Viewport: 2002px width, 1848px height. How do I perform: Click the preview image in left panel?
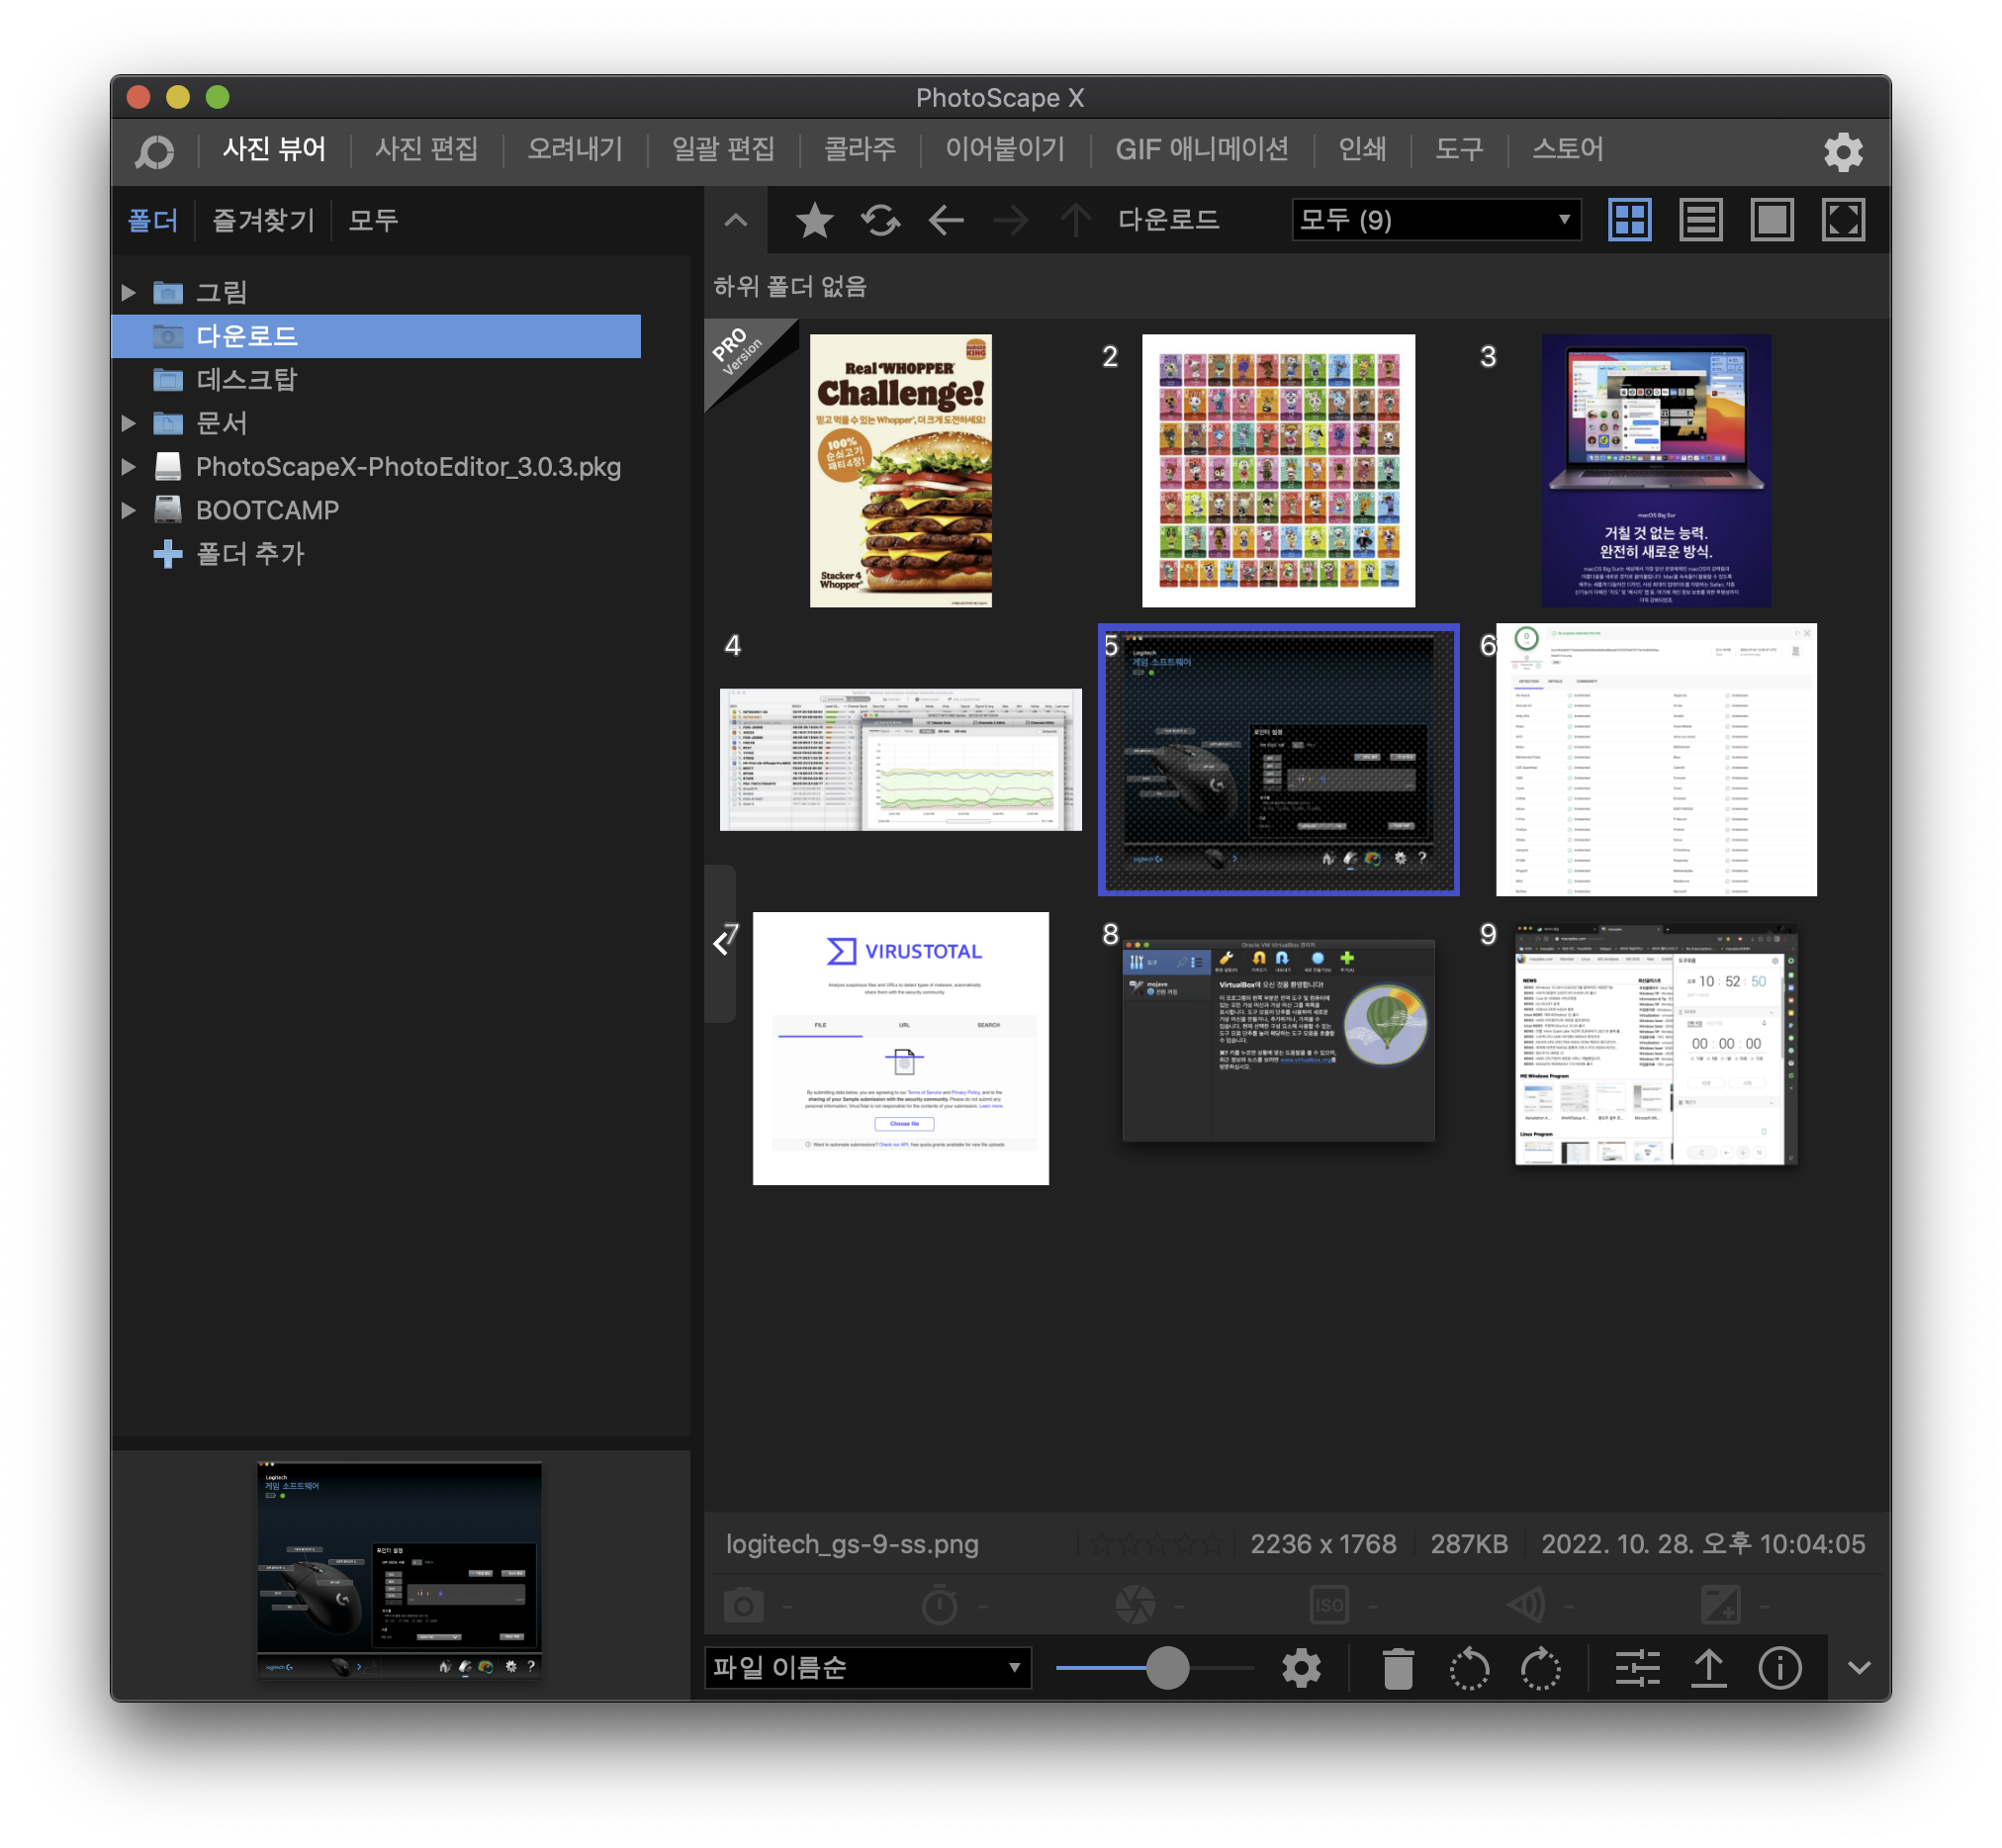click(399, 1569)
